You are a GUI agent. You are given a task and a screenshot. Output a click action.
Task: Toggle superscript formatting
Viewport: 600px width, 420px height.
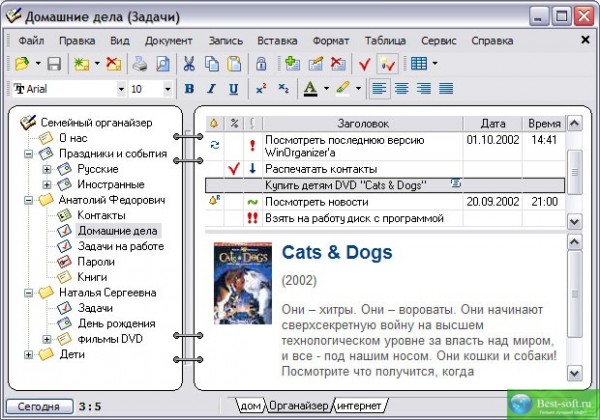[x=261, y=89]
